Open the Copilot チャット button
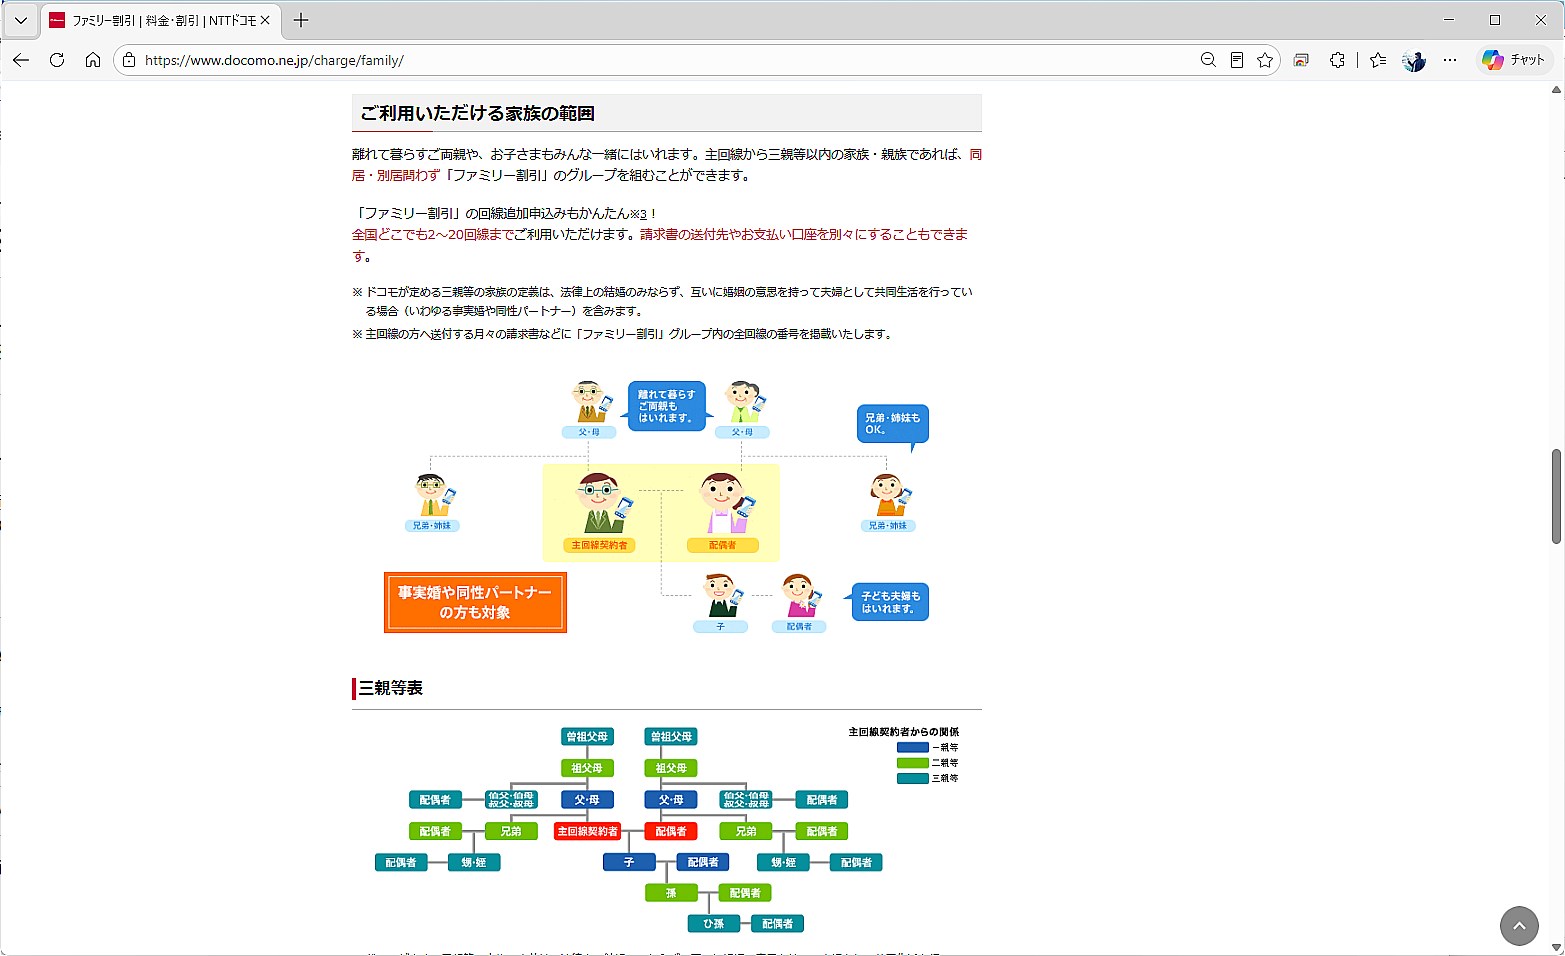This screenshot has width=1565, height=956. [1514, 60]
